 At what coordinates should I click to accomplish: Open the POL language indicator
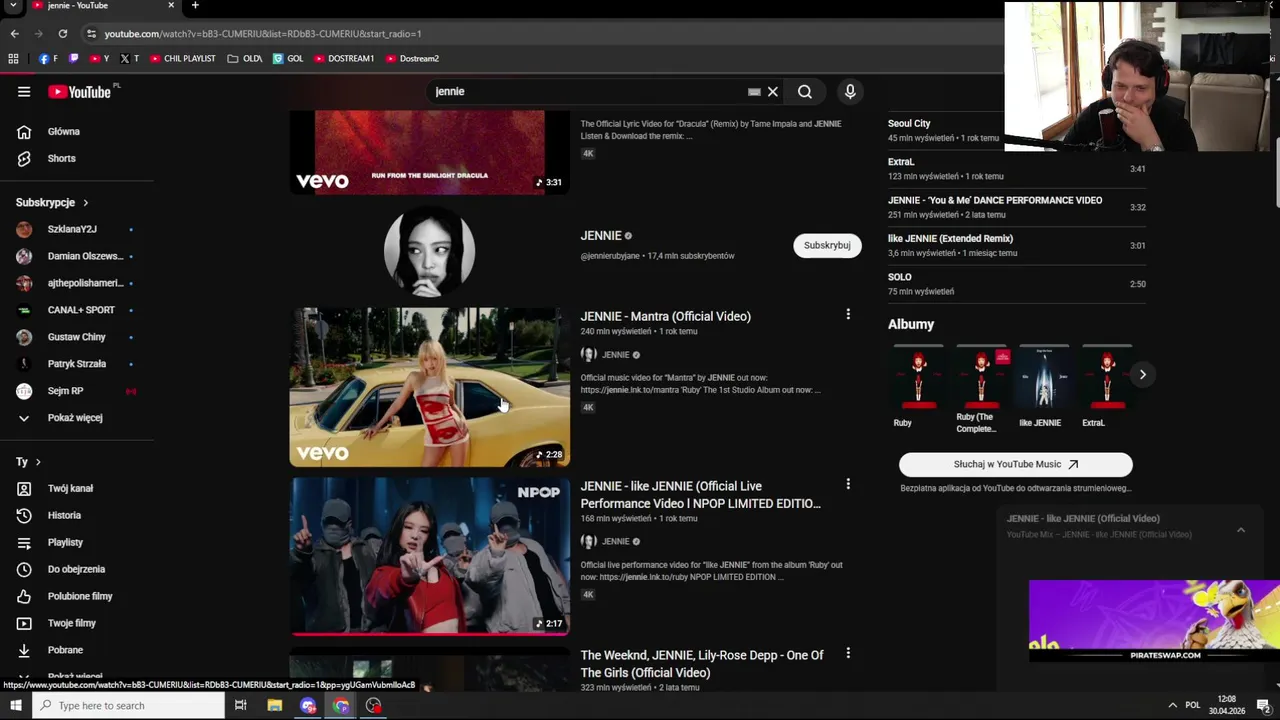1192,706
